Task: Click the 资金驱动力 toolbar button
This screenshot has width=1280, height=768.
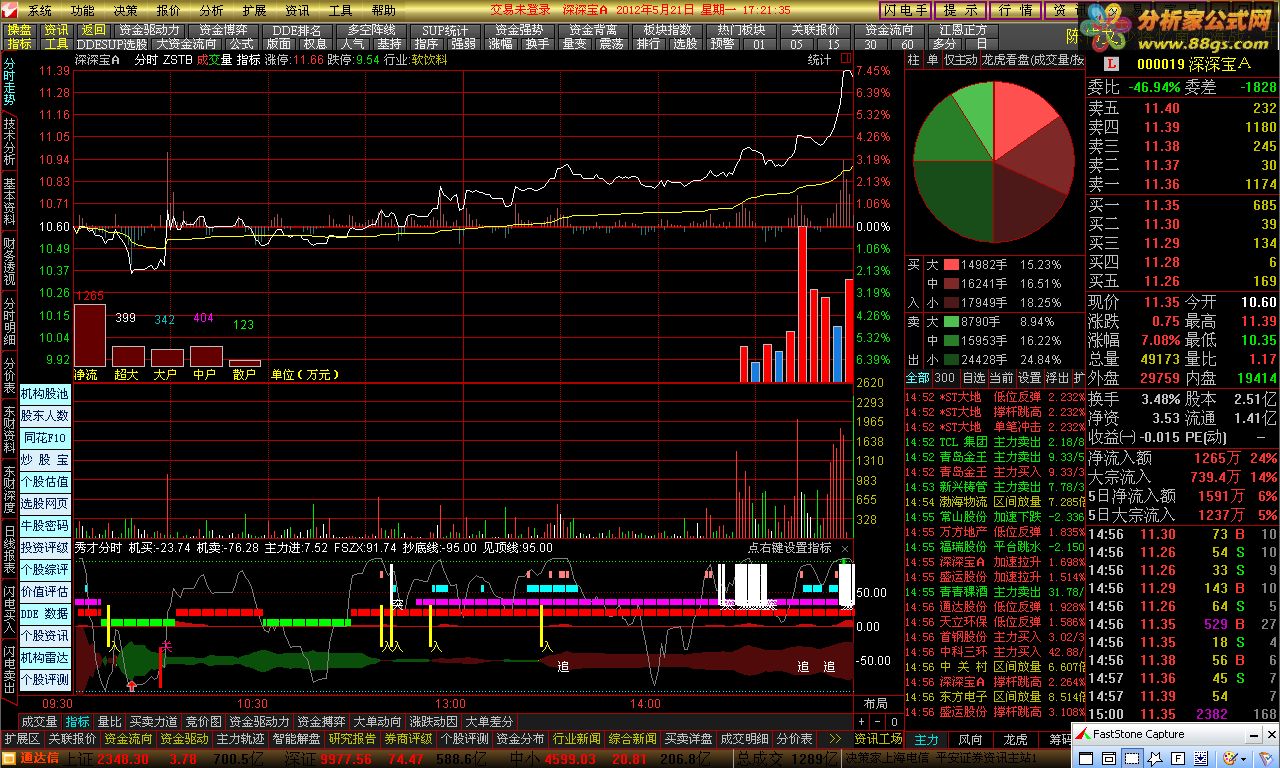Action: [149, 30]
